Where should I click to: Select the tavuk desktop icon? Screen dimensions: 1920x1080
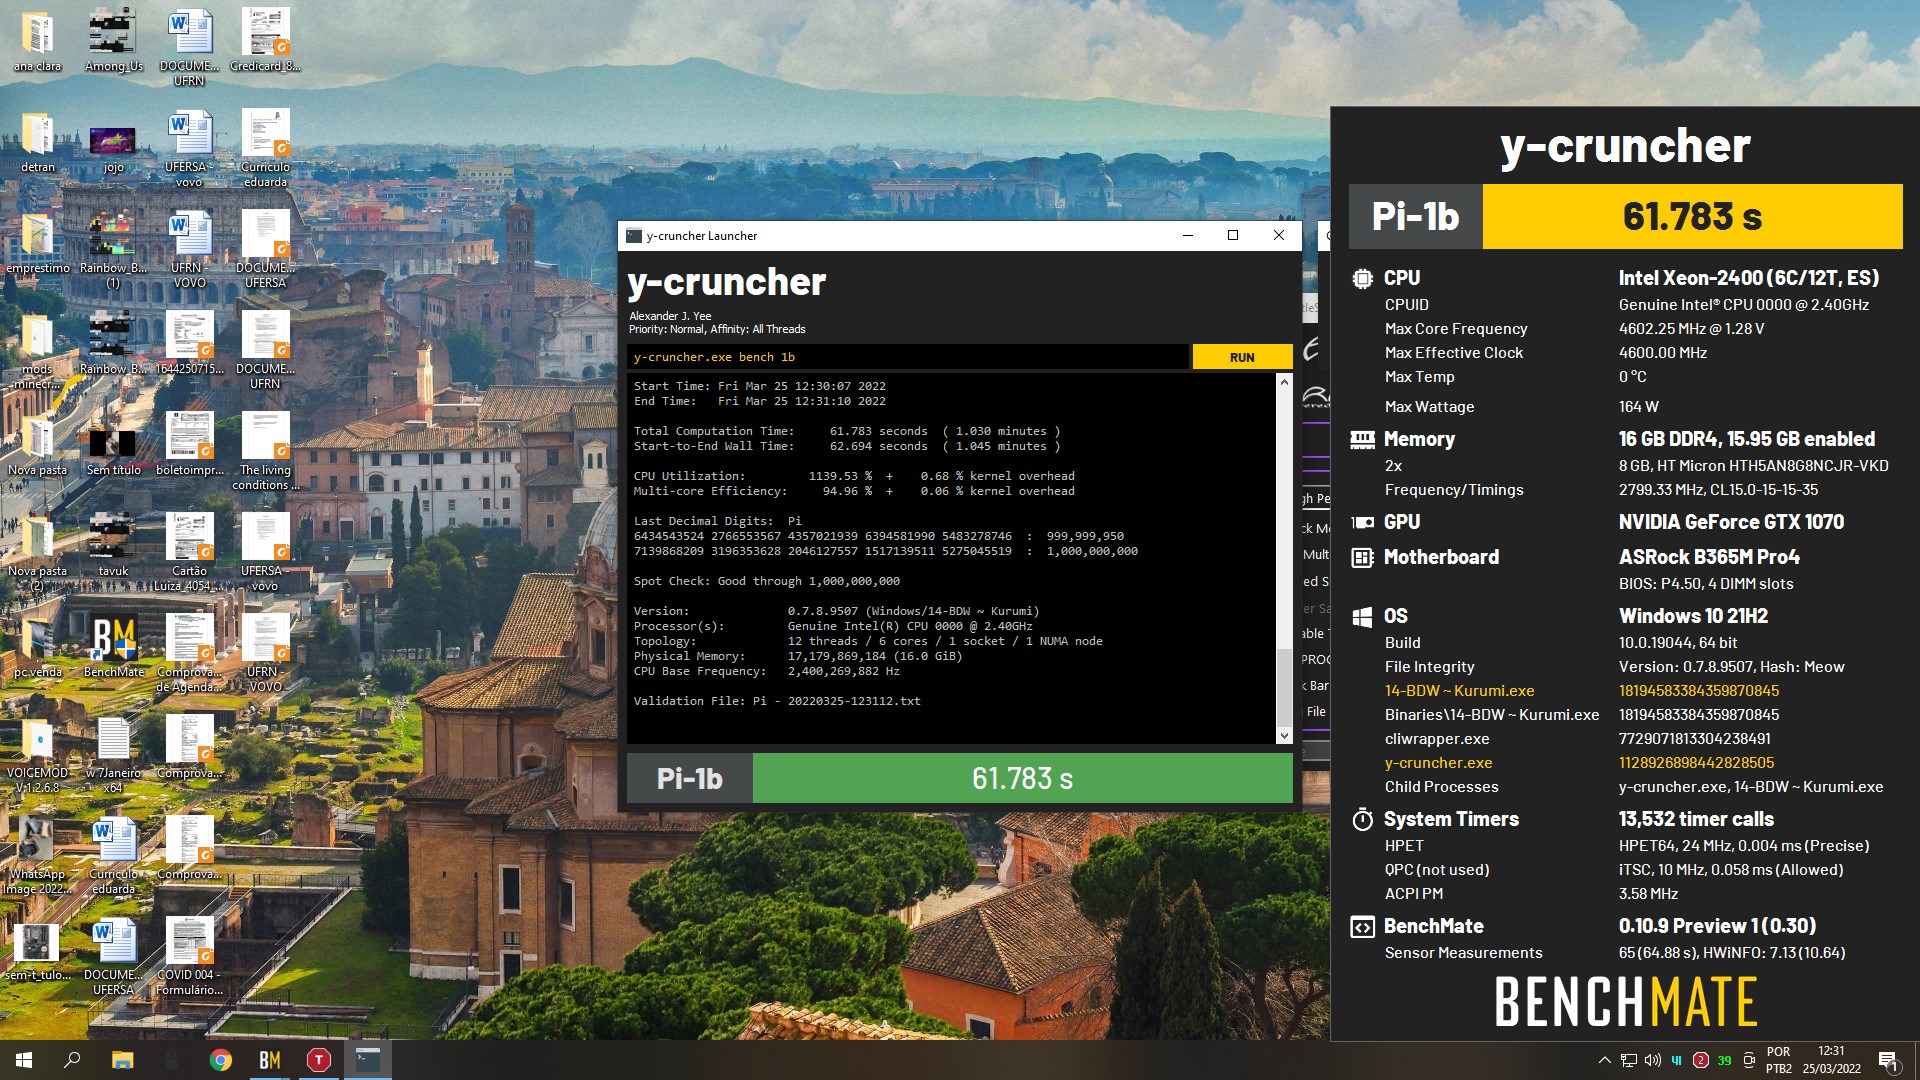click(113, 547)
